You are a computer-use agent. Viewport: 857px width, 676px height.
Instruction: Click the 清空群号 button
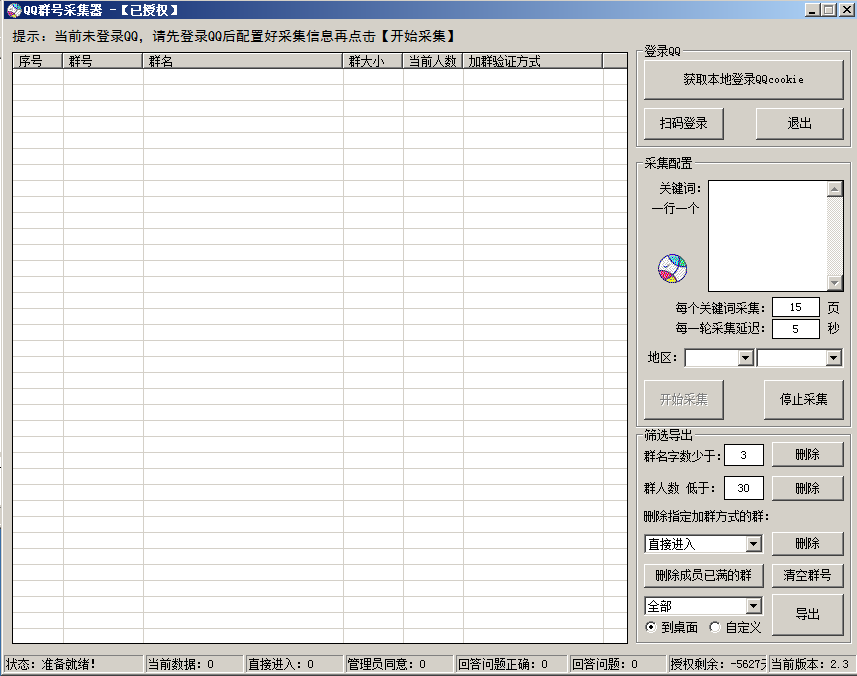[x=807, y=575]
